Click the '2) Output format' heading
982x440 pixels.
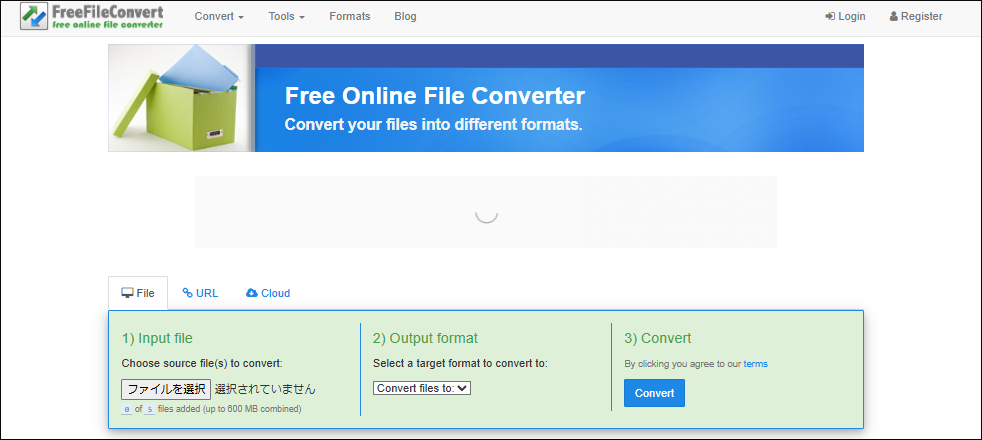(425, 339)
